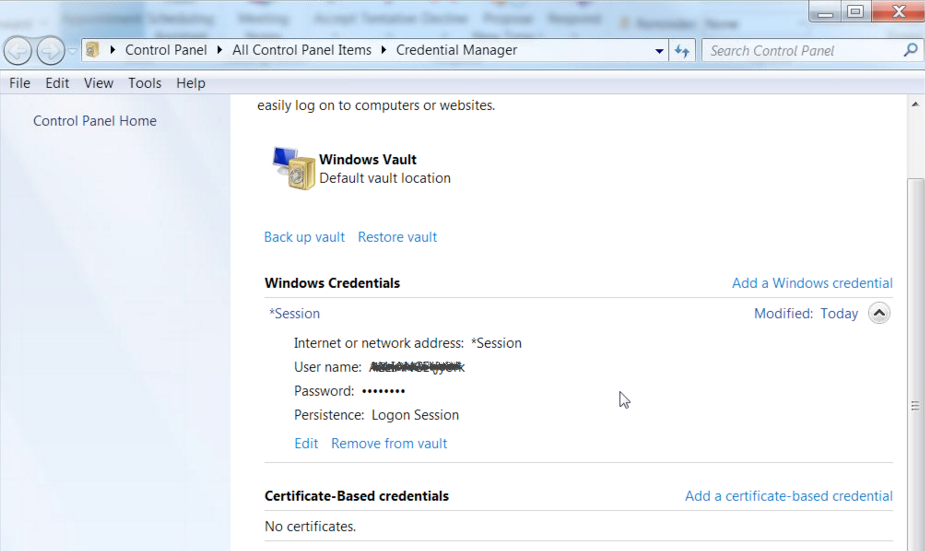Click the Forward navigation arrow button
925x551 pixels.
(x=50, y=50)
